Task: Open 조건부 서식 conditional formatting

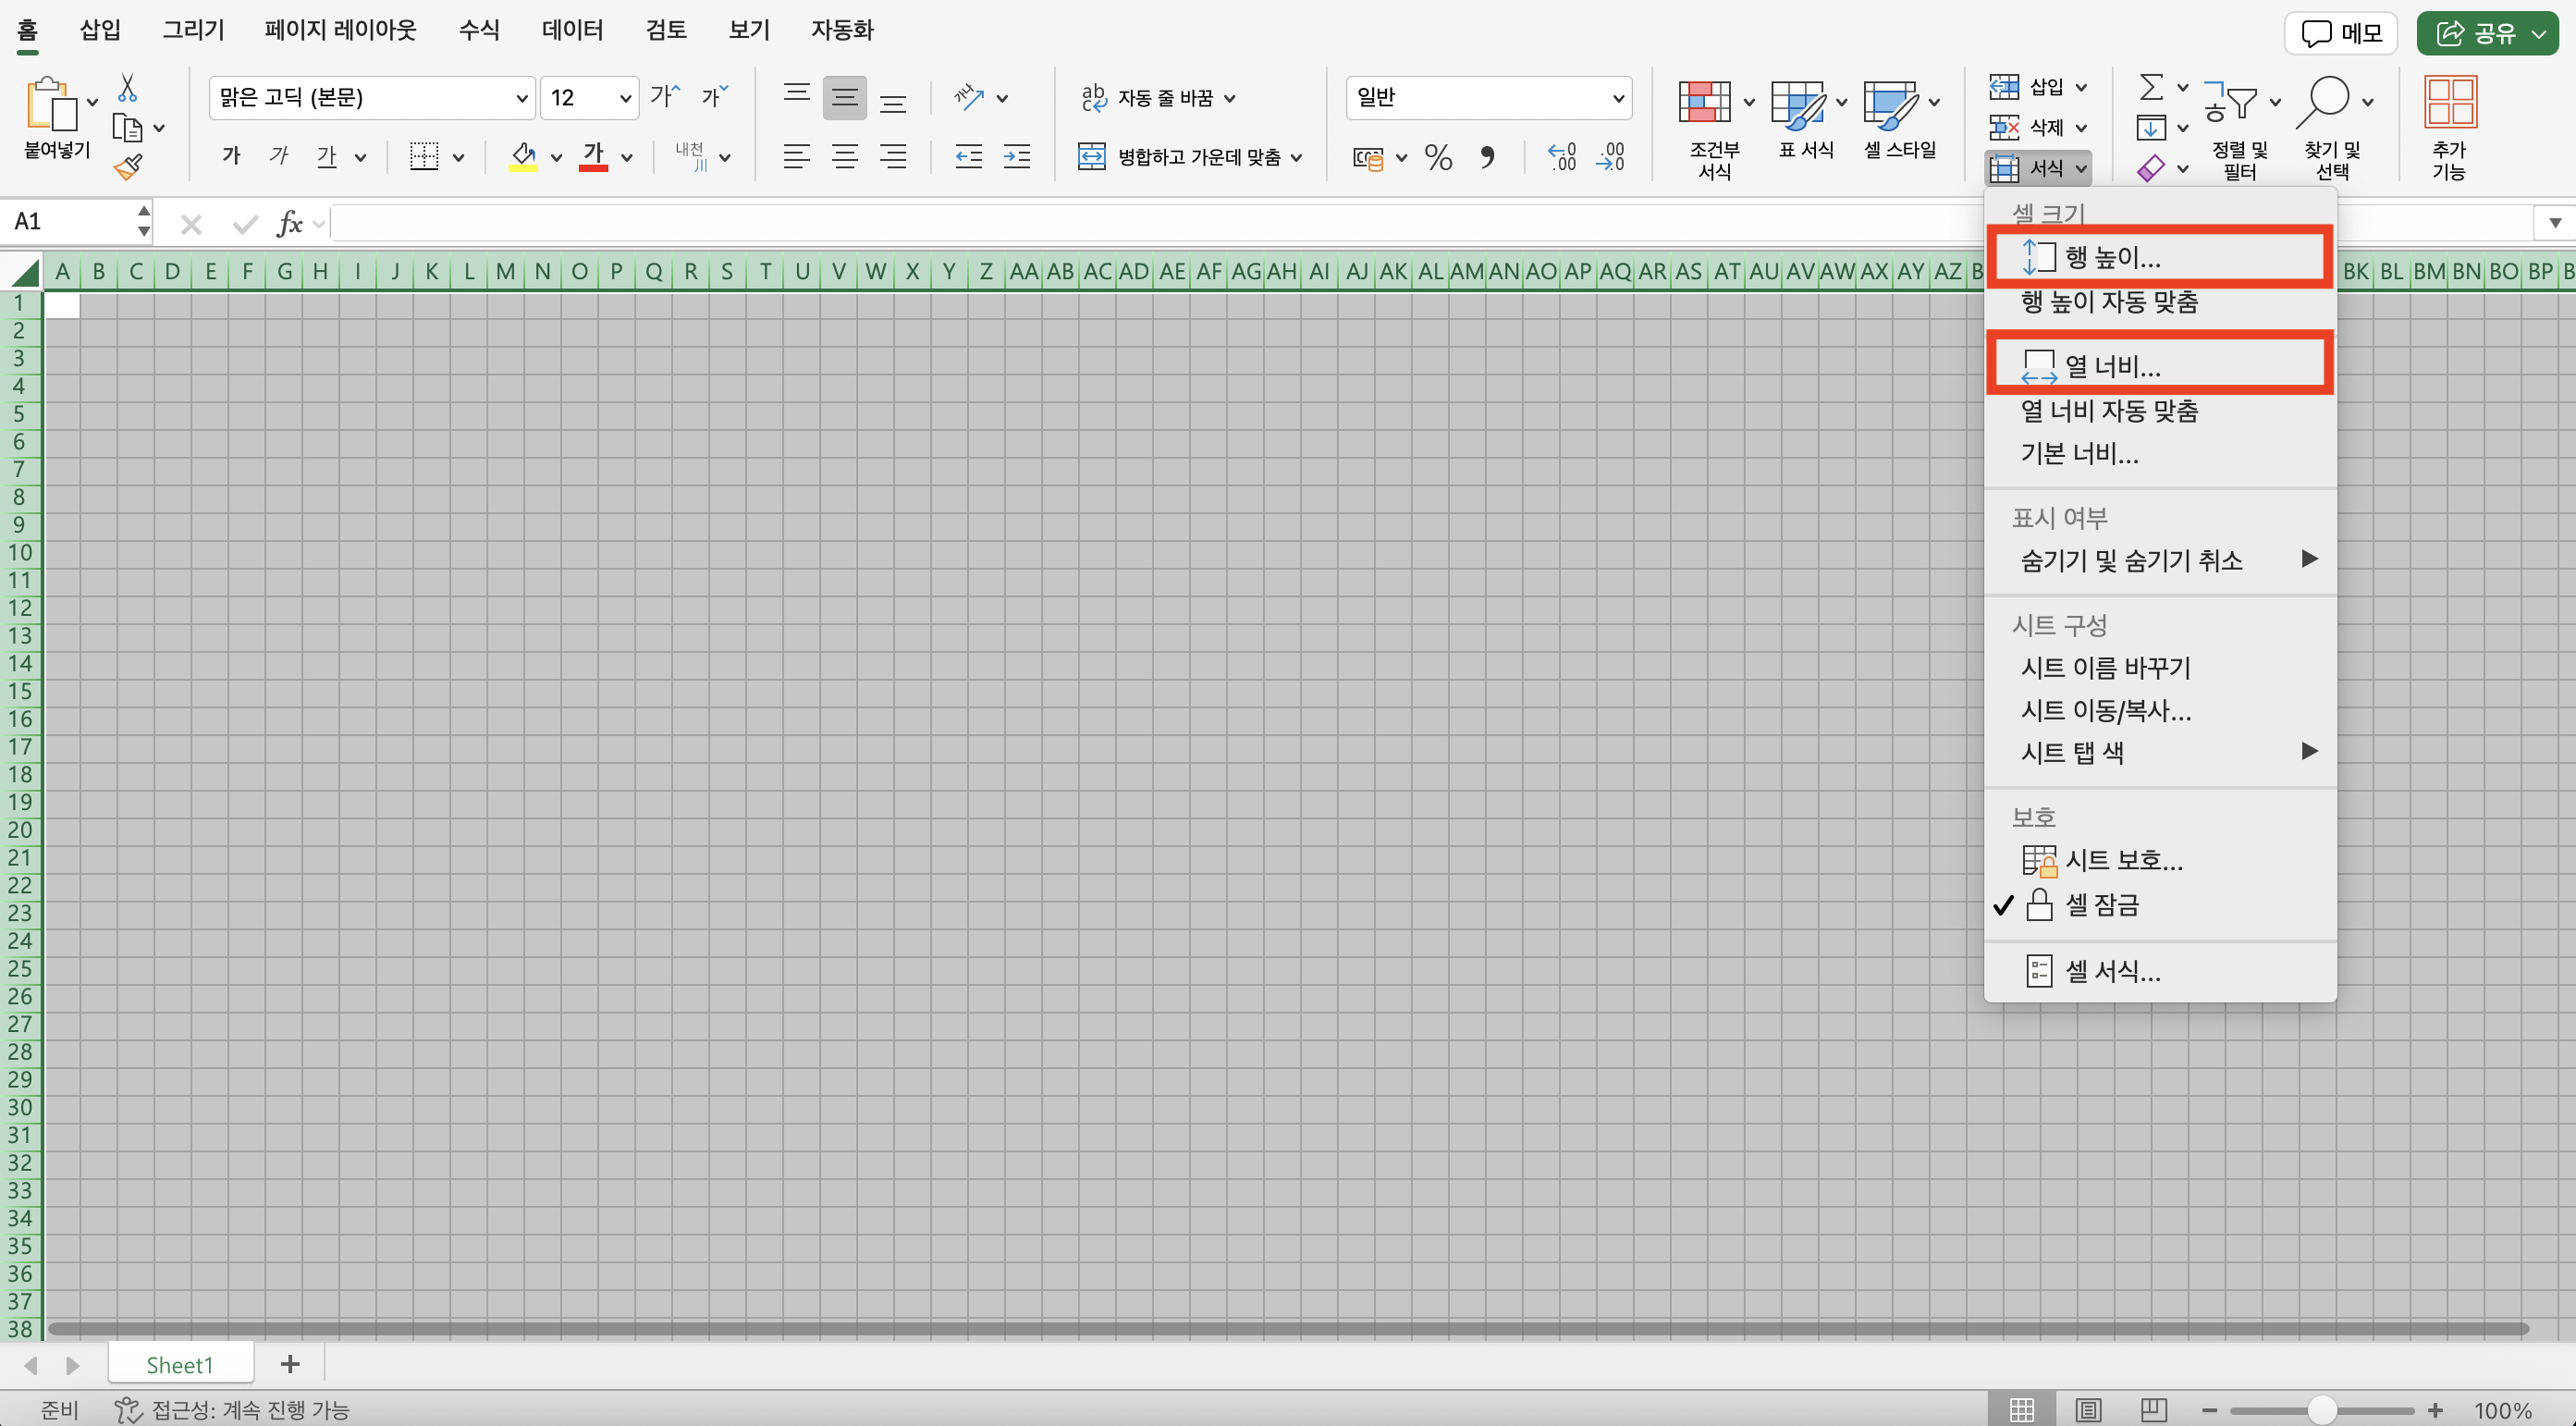Action: click(1714, 129)
